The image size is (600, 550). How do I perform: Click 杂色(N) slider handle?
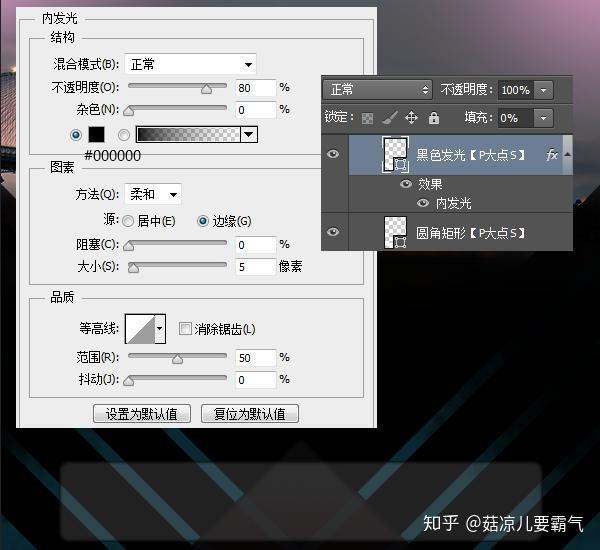point(129,111)
